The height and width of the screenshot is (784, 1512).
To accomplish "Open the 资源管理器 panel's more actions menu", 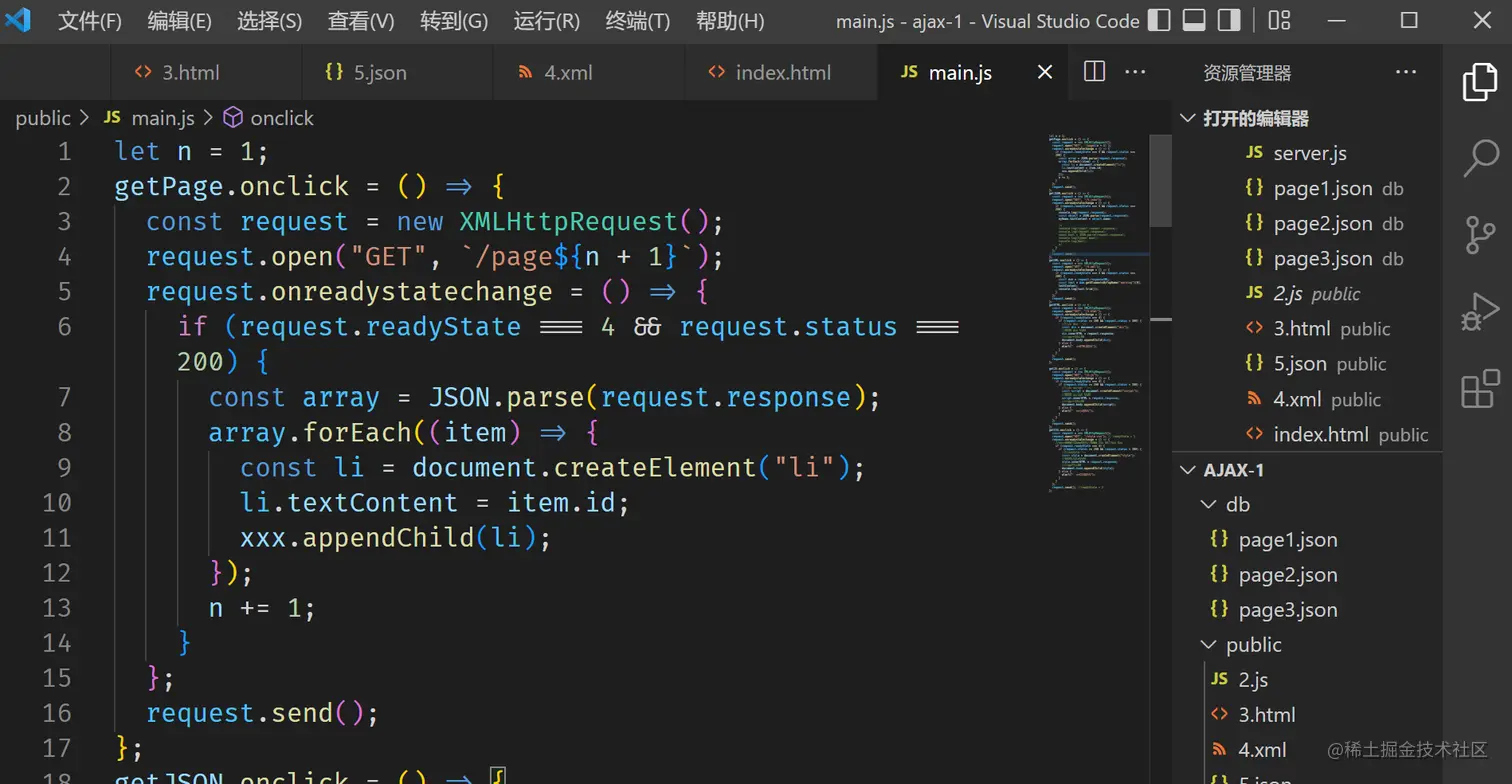I will coord(1406,72).
